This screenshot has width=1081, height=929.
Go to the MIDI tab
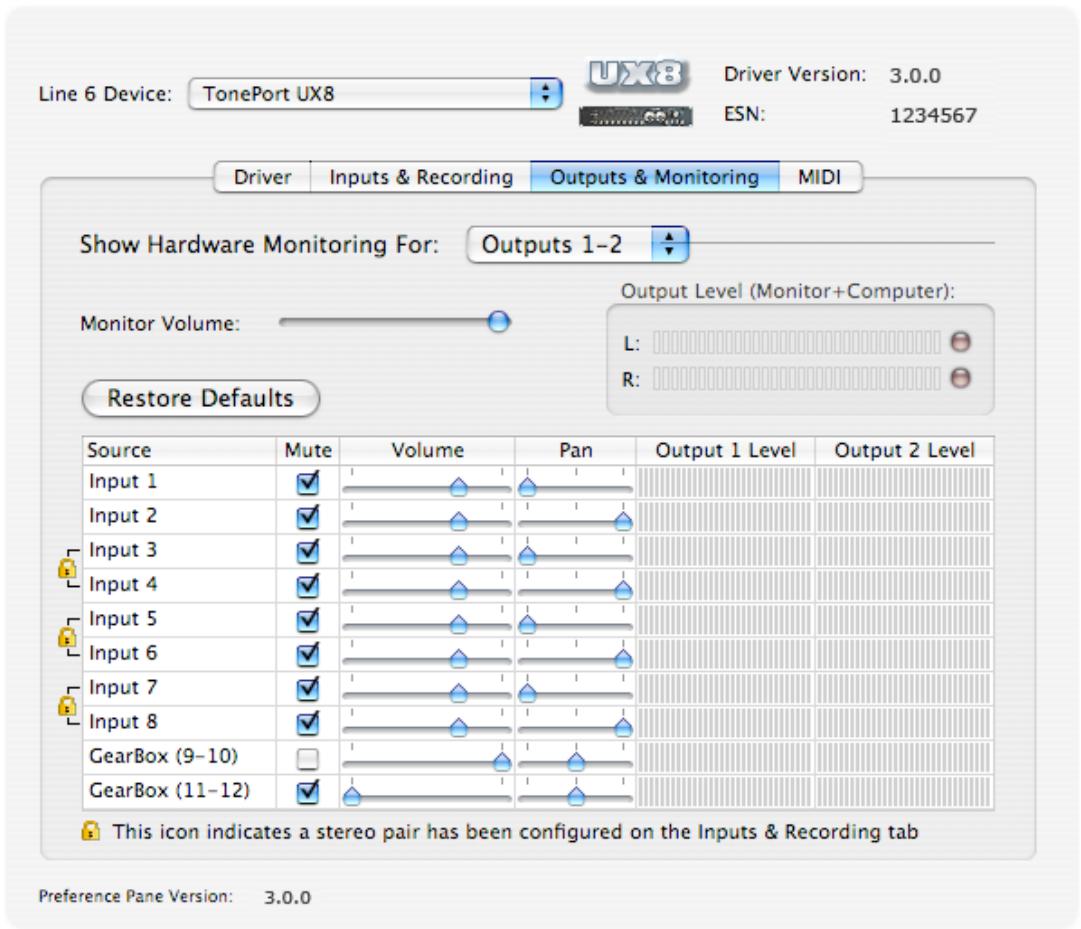pyautogui.click(x=820, y=177)
